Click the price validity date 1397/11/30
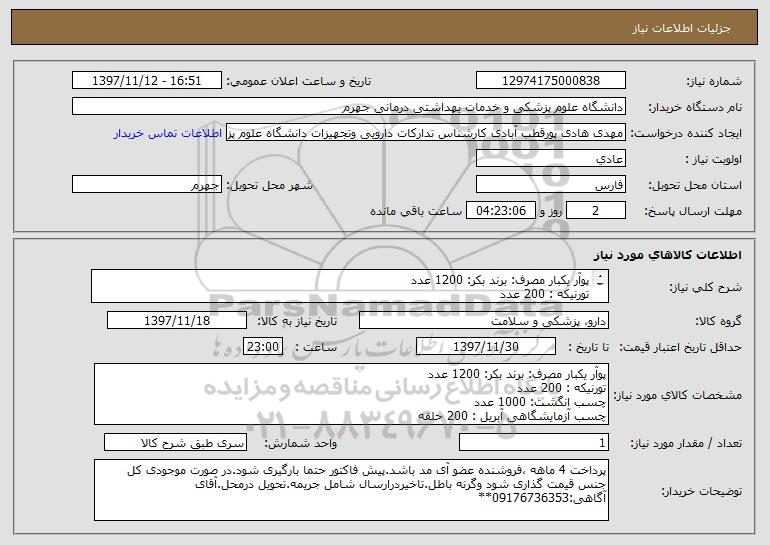Image resolution: width=770 pixels, height=545 pixels. click(x=486, y=346)
